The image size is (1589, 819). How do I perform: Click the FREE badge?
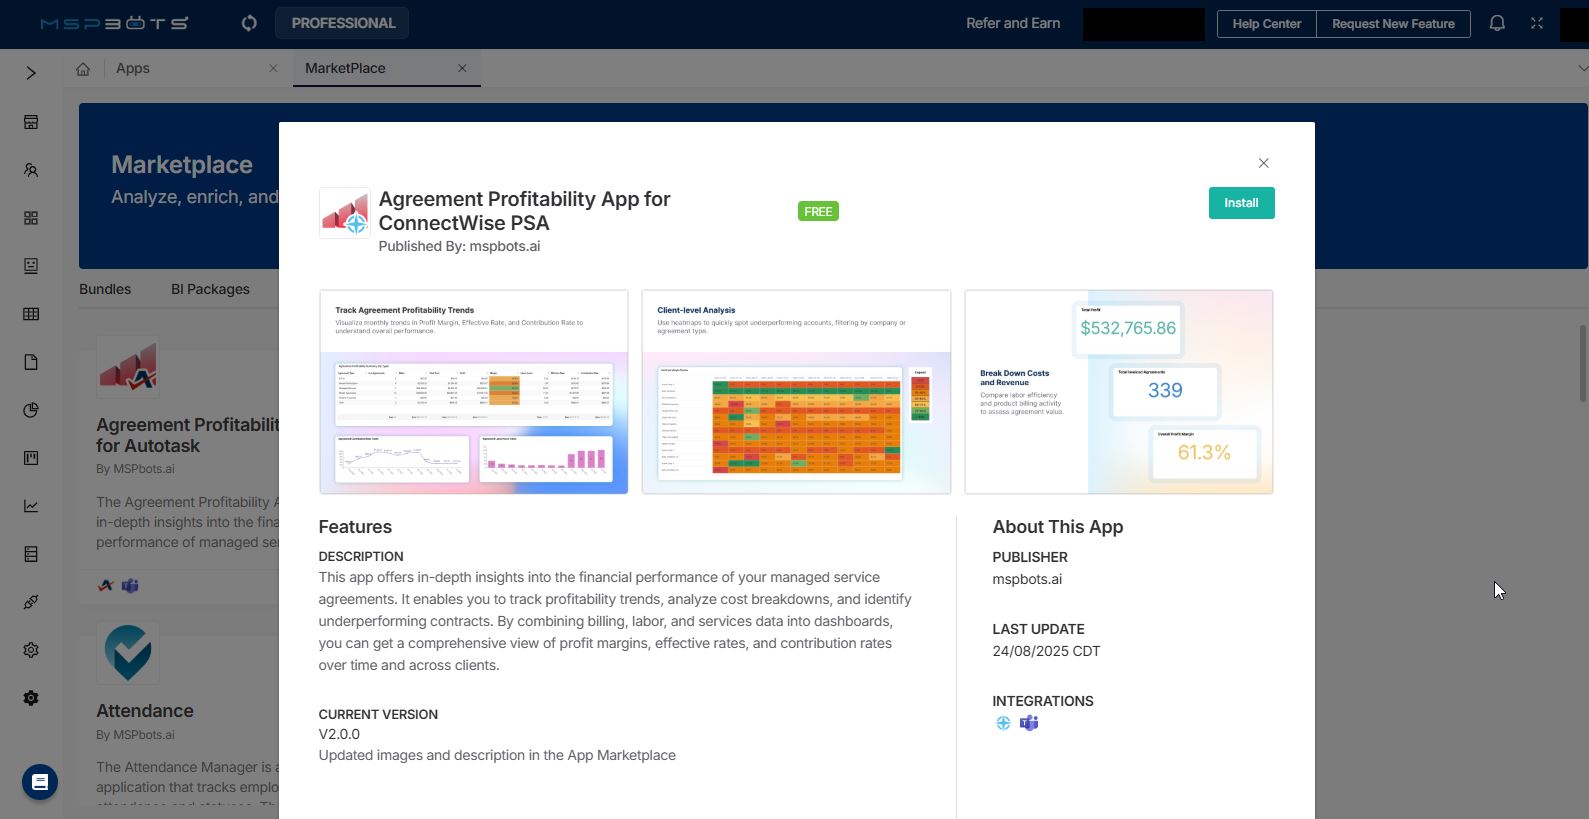point(818,211)
